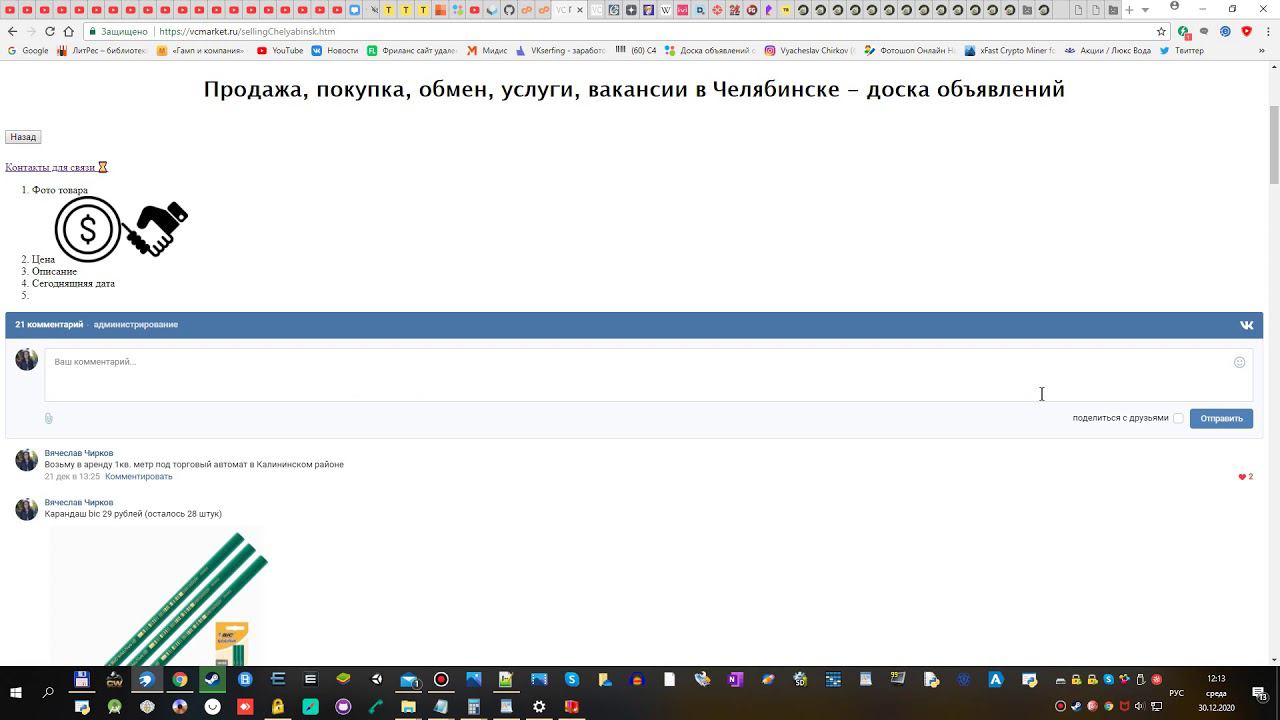Switch the РУС input language indicator
Viewport: 1280px width, 720px height.
(x=1176, y=693)
